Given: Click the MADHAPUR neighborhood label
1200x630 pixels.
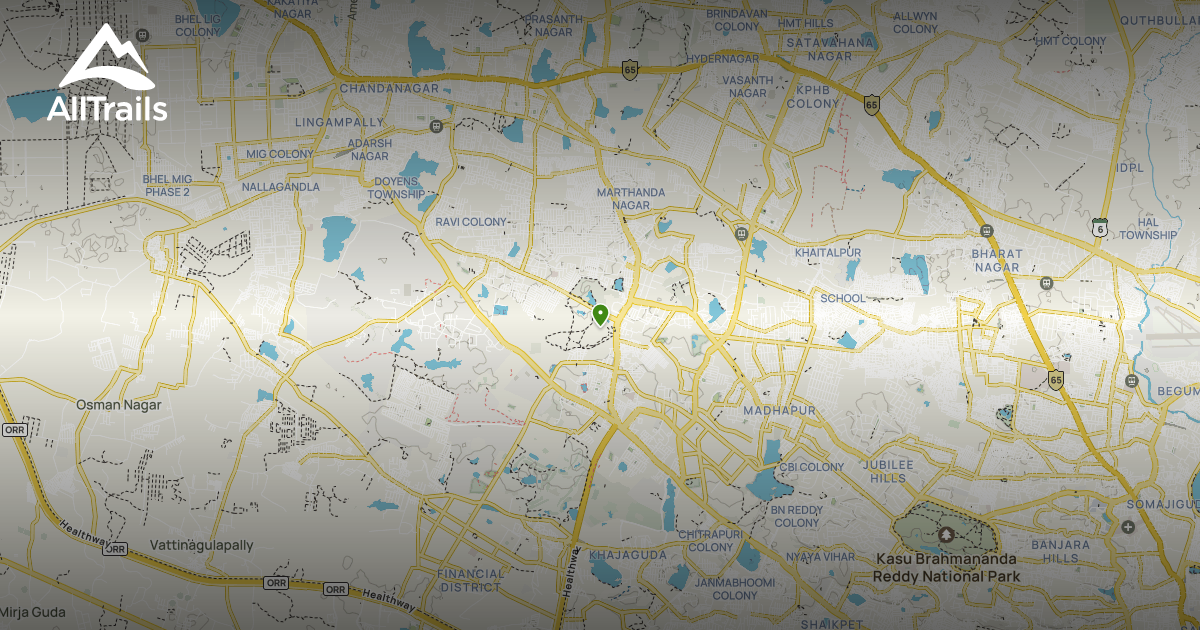Looking at the screenshot, I should pos(780,411).
